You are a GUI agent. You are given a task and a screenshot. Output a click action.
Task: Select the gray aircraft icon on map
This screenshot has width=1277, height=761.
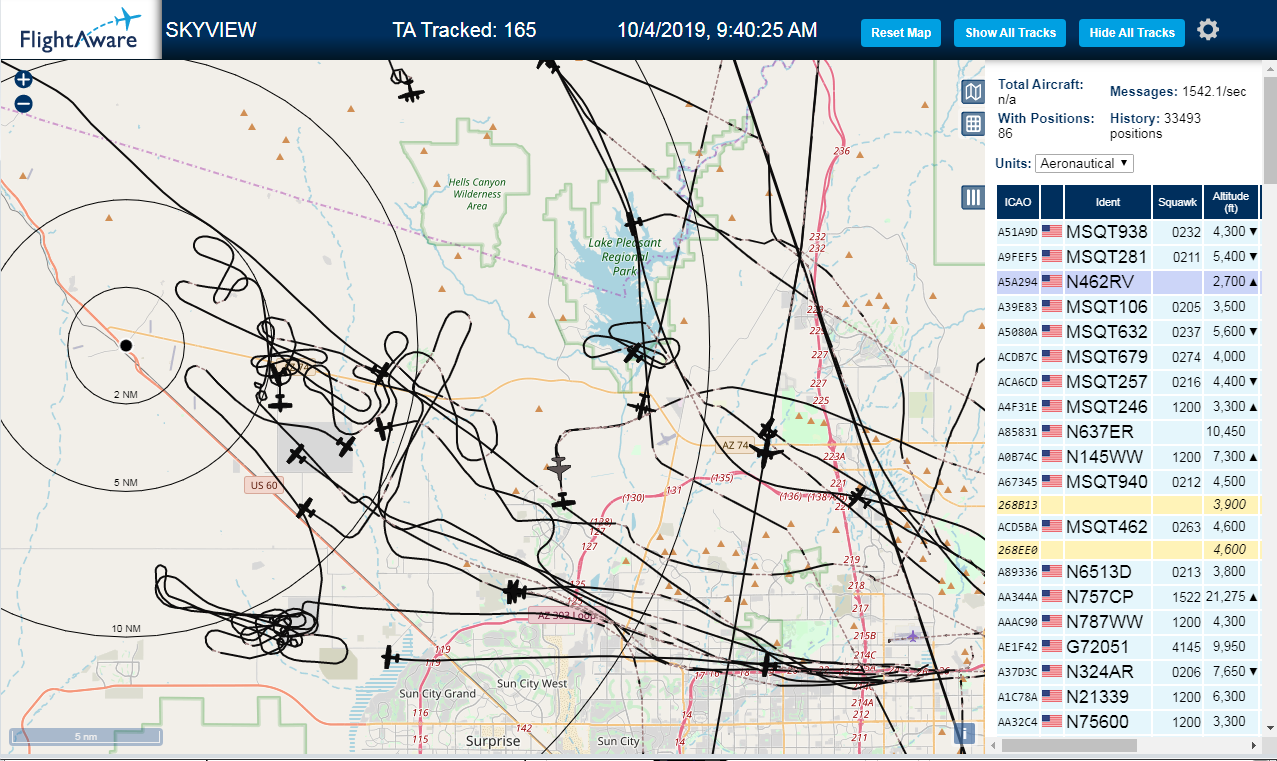click(558, 467)
